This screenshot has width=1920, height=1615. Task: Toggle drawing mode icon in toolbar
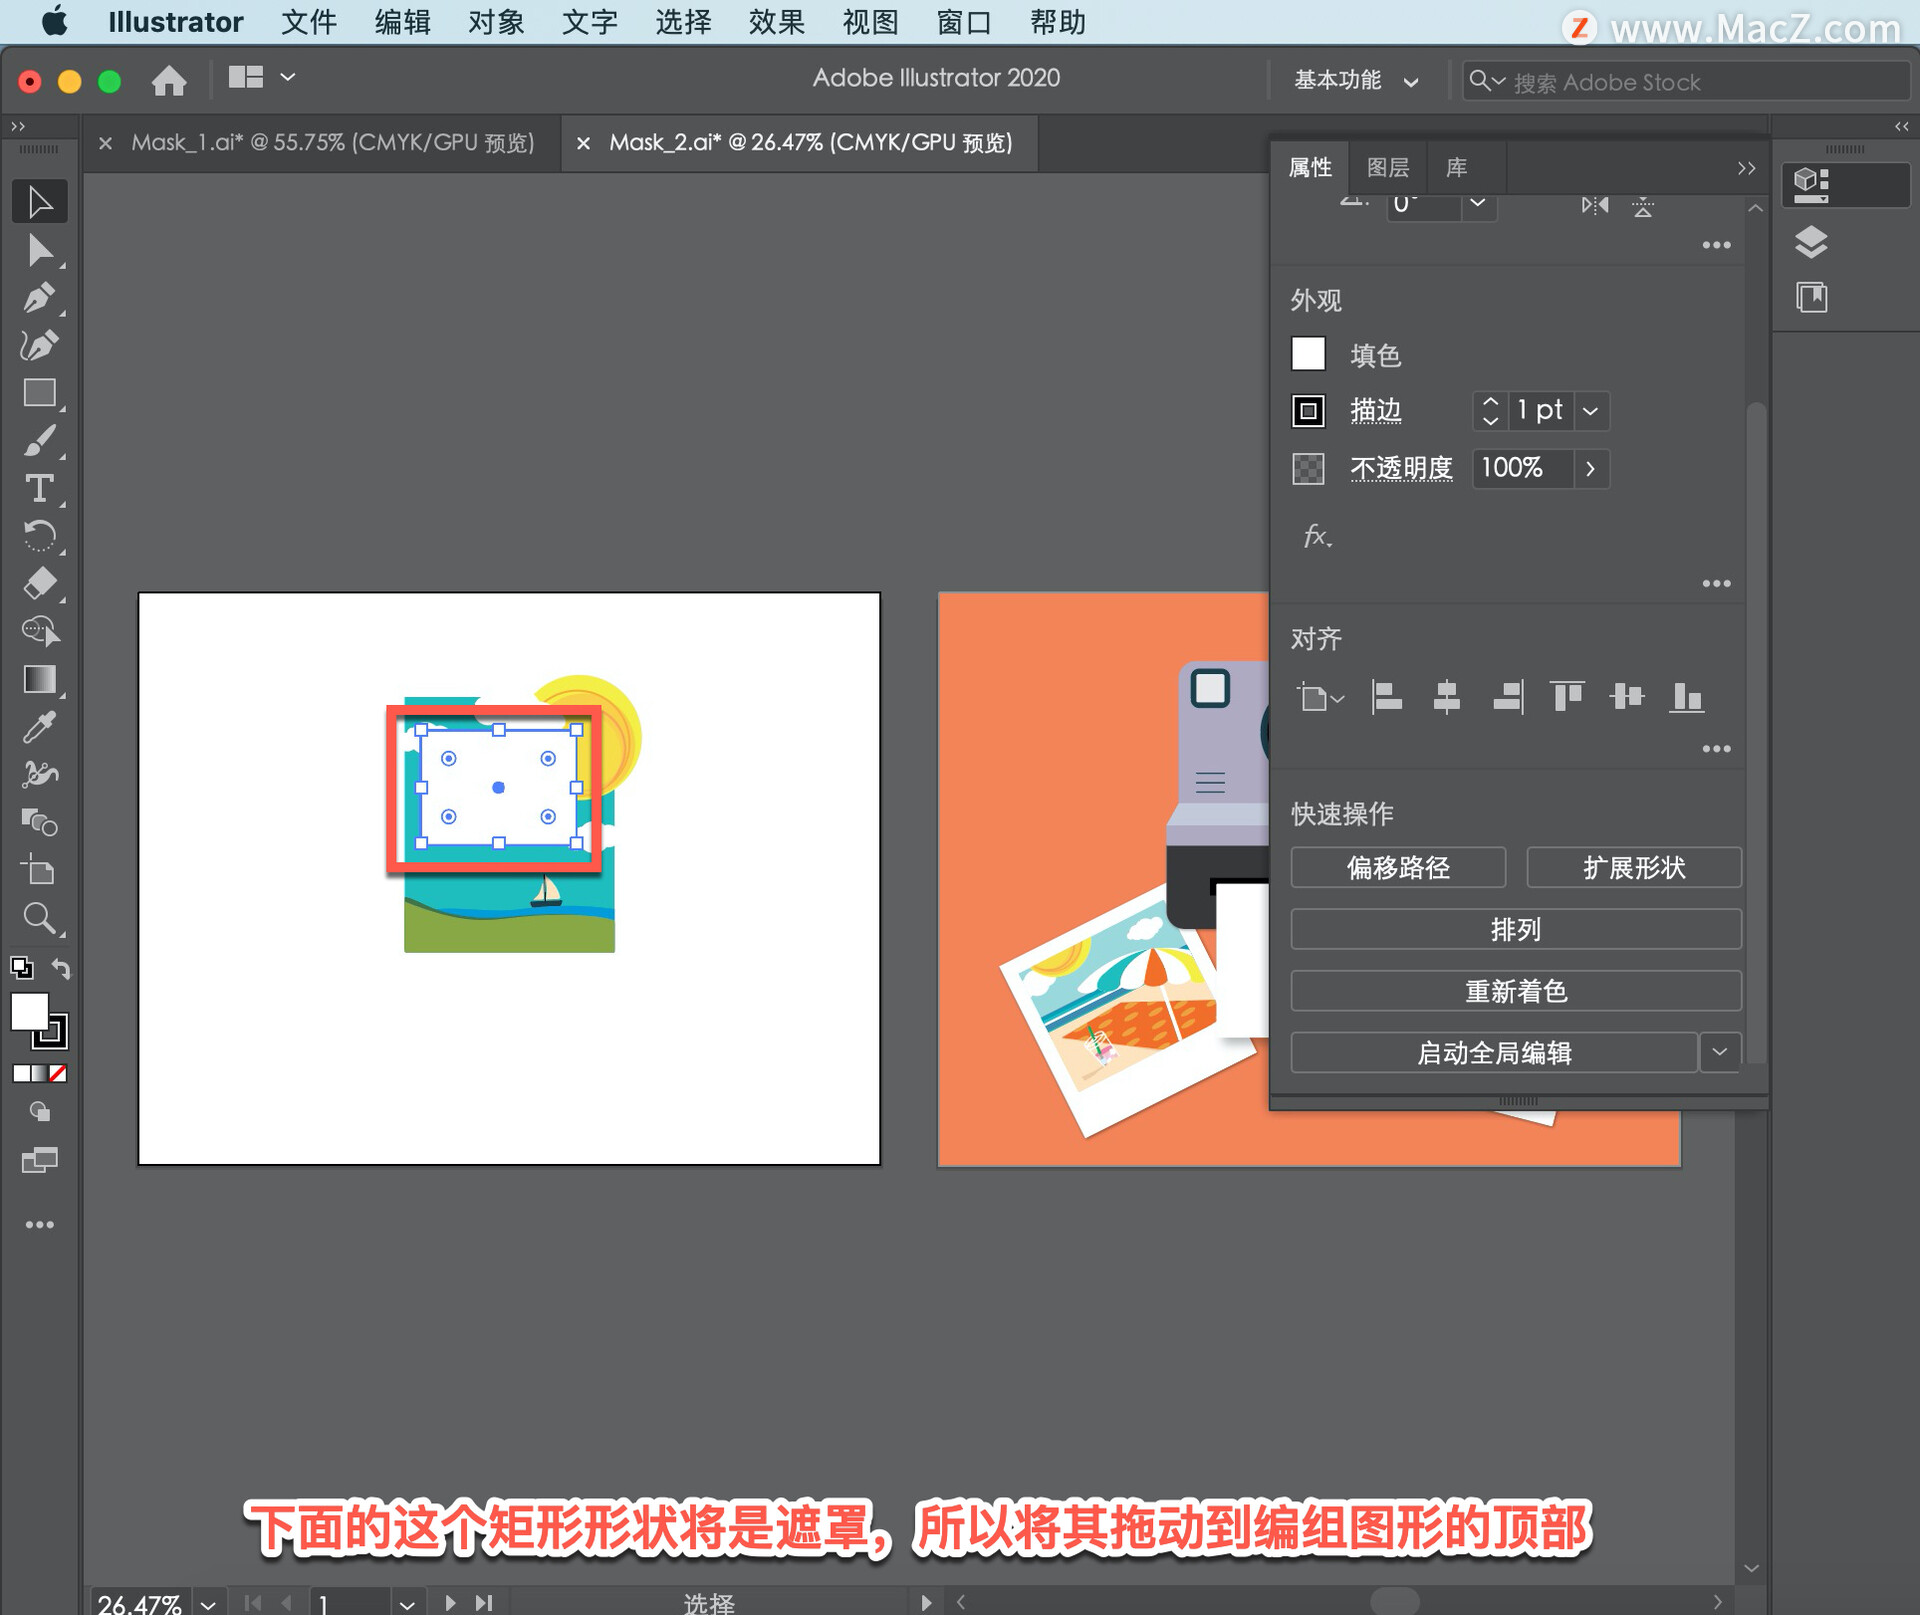pos(40,1112)
